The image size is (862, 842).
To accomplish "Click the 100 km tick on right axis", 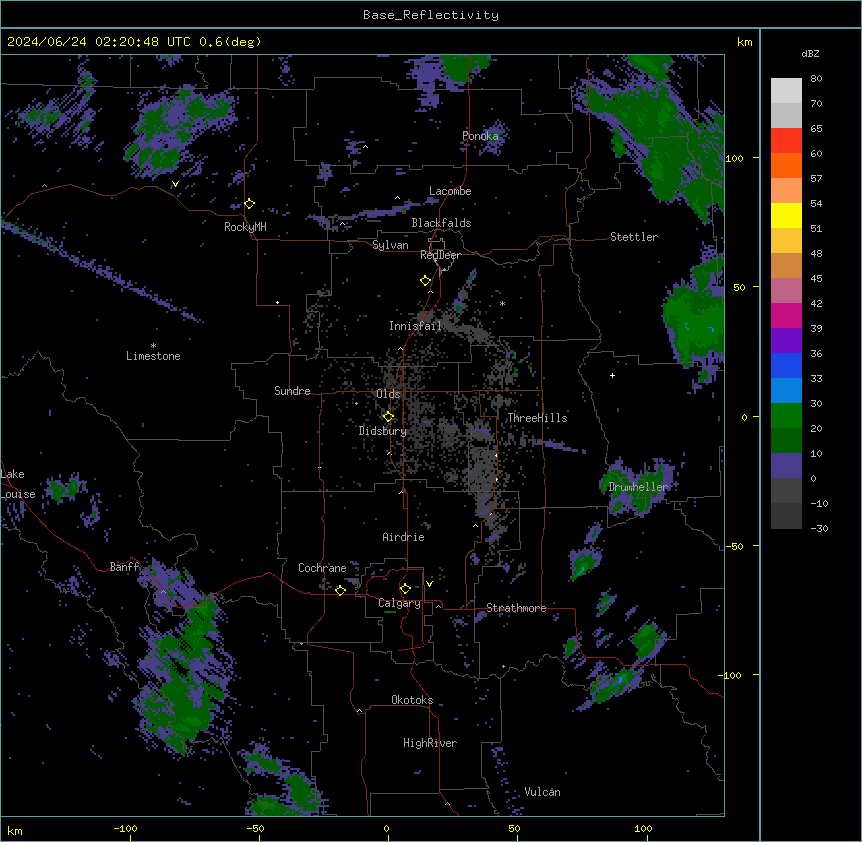I will [x=734, y=158].
